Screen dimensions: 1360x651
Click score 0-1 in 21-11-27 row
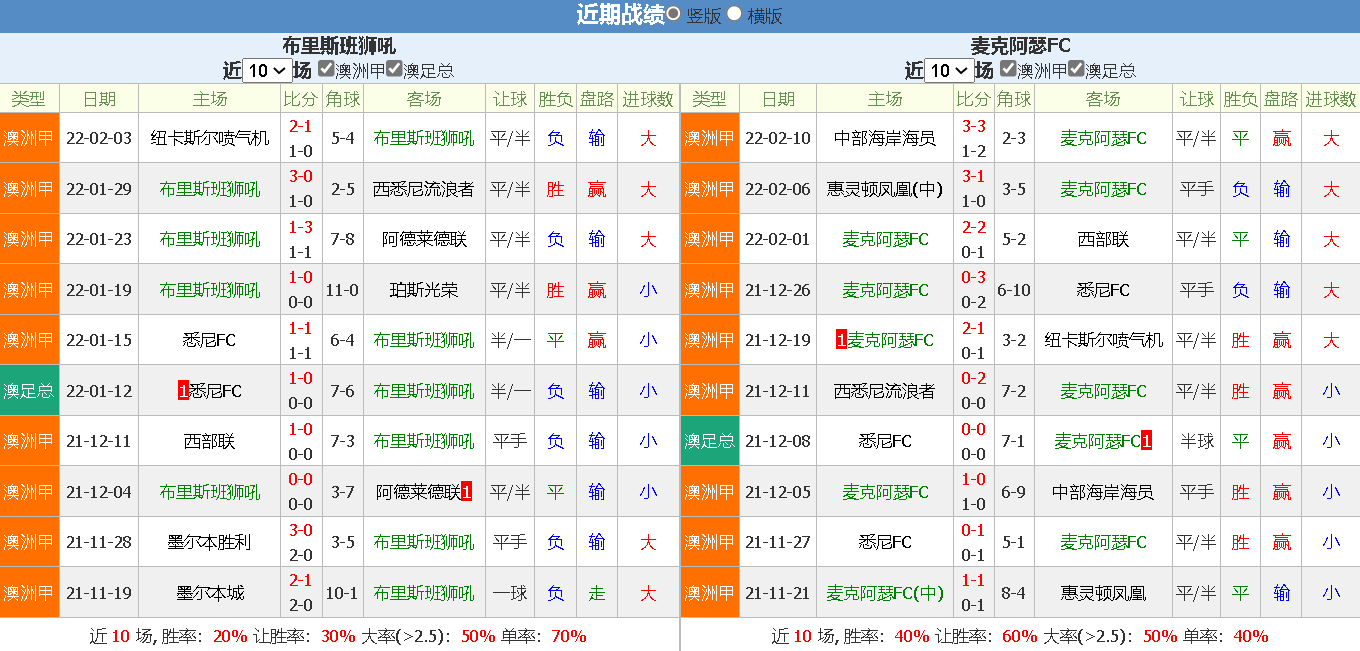click(974, 530)
